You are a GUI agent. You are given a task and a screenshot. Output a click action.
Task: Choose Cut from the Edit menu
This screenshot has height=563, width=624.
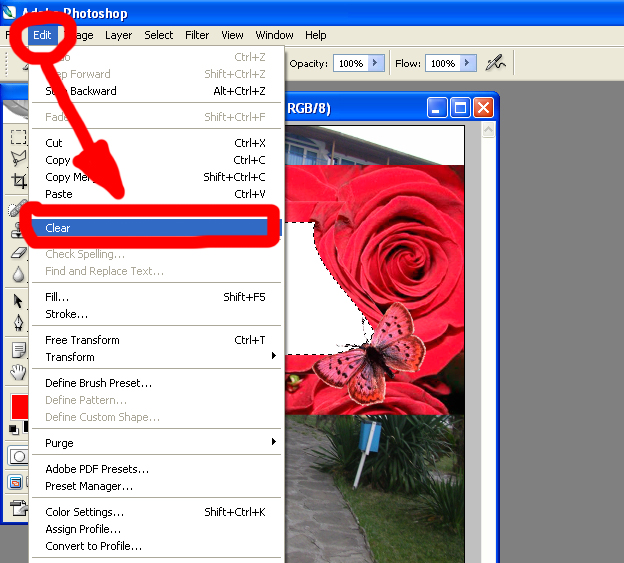pyautogui.click(x=156, y=143)
